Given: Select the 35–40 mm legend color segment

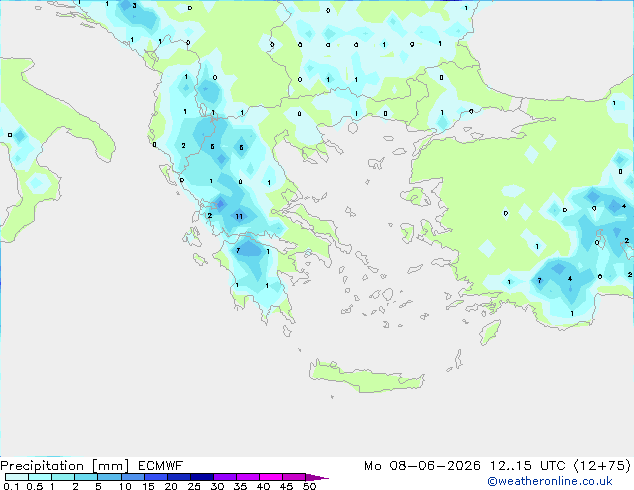Looking at the screenshot, I should coord(248,477).
